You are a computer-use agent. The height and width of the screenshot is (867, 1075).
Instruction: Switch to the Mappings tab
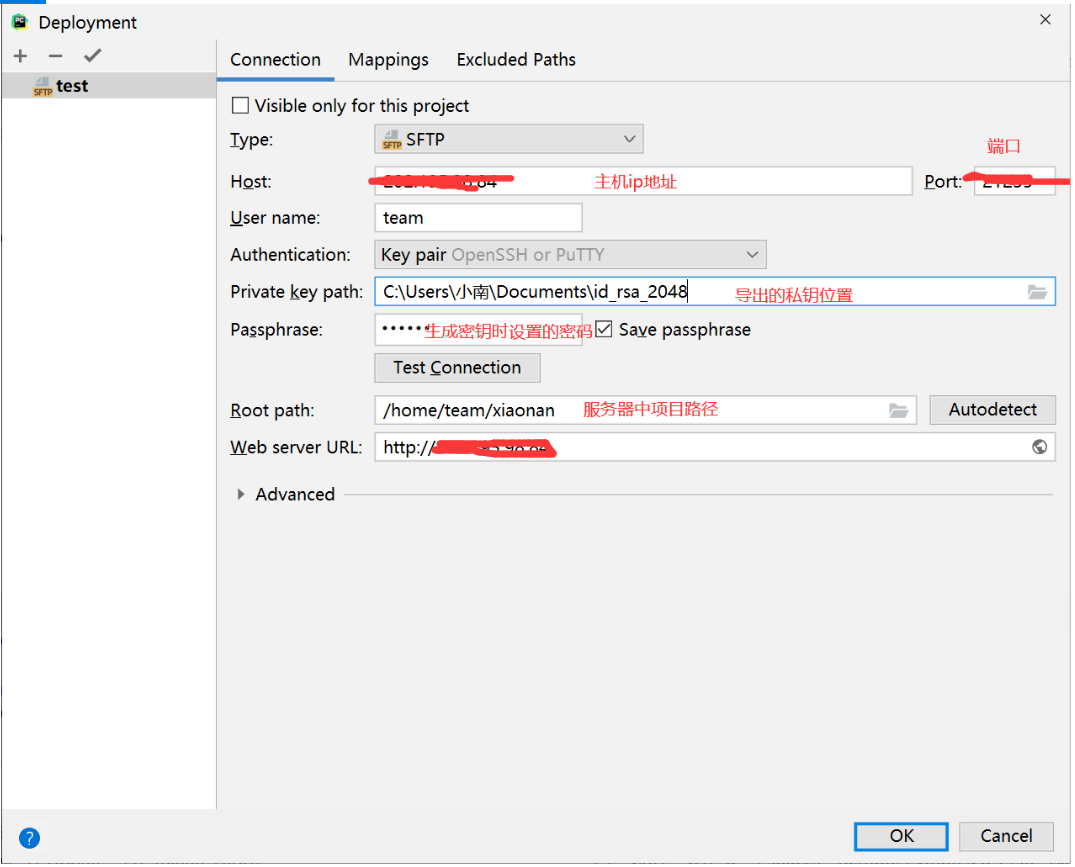388,60
